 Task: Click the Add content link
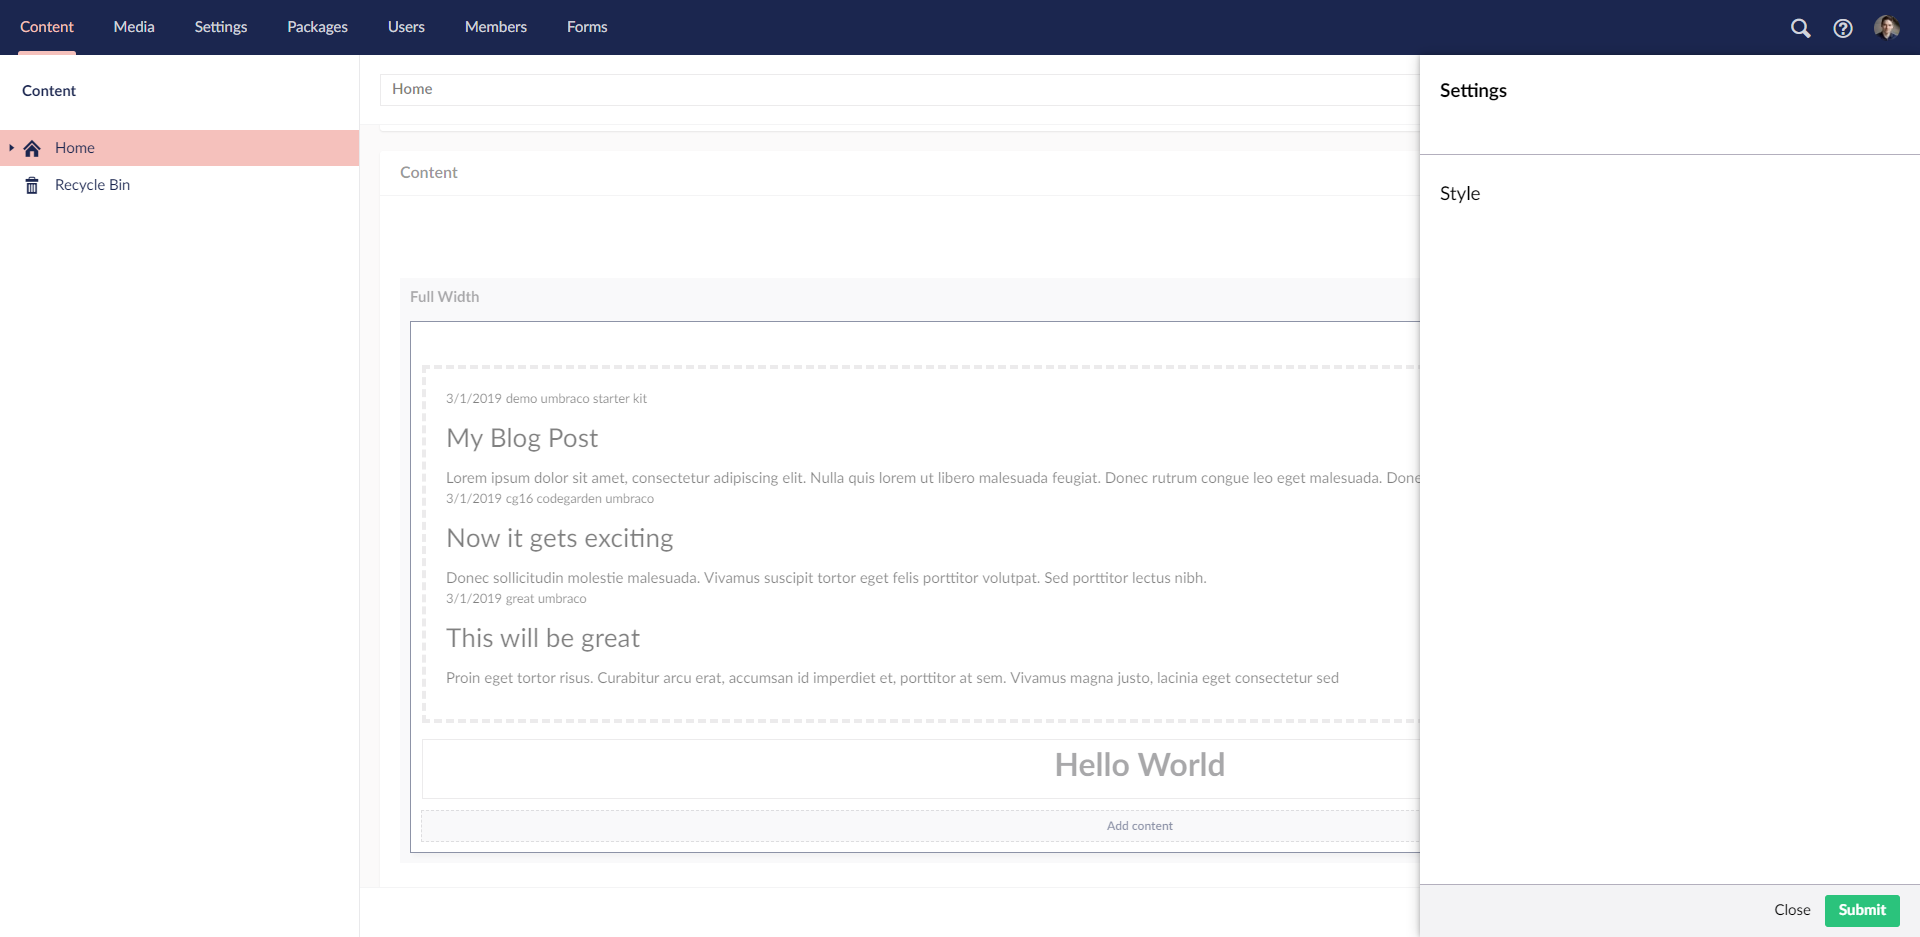pyautogui.click(x=1139, y=825)
